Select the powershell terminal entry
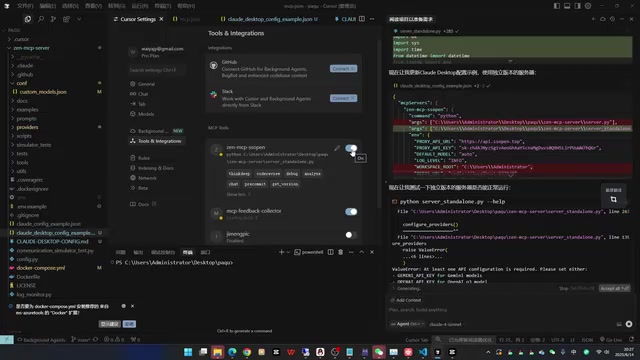 [x=309, y=252]
